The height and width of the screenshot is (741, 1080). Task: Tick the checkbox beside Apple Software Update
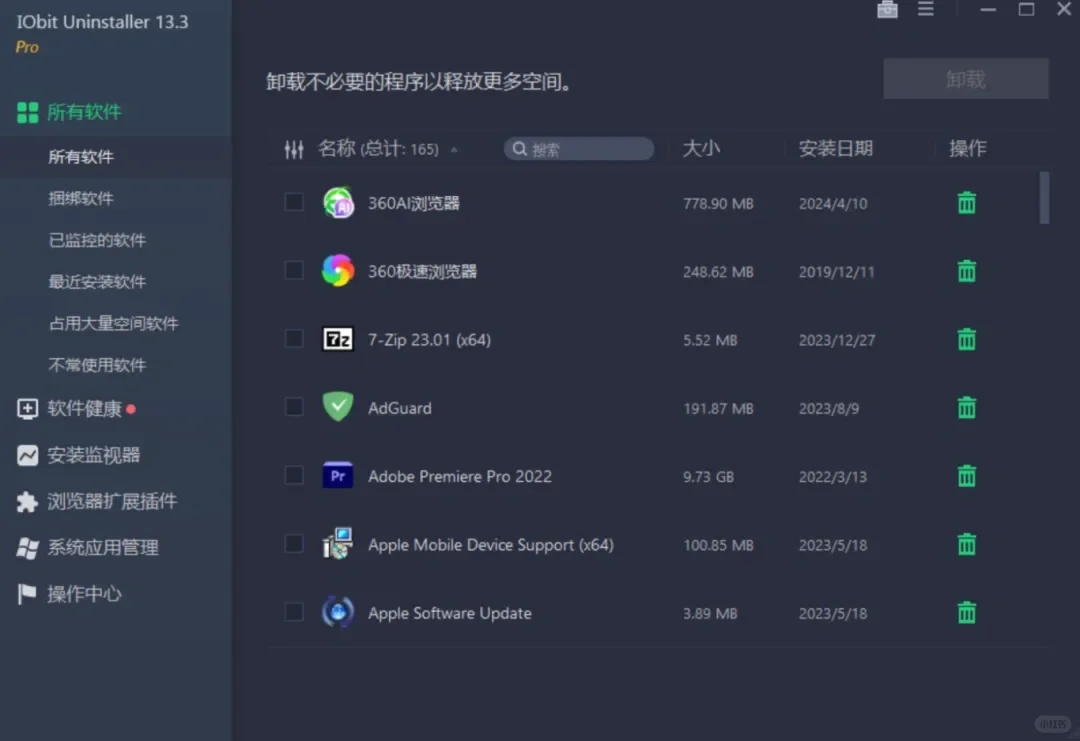294,613
